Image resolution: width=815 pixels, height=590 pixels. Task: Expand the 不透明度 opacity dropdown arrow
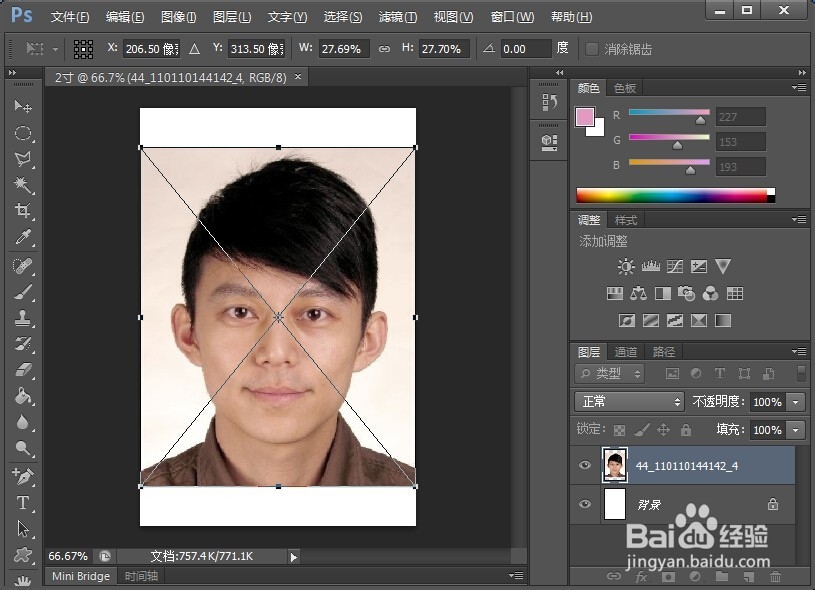tap(796, 401)
